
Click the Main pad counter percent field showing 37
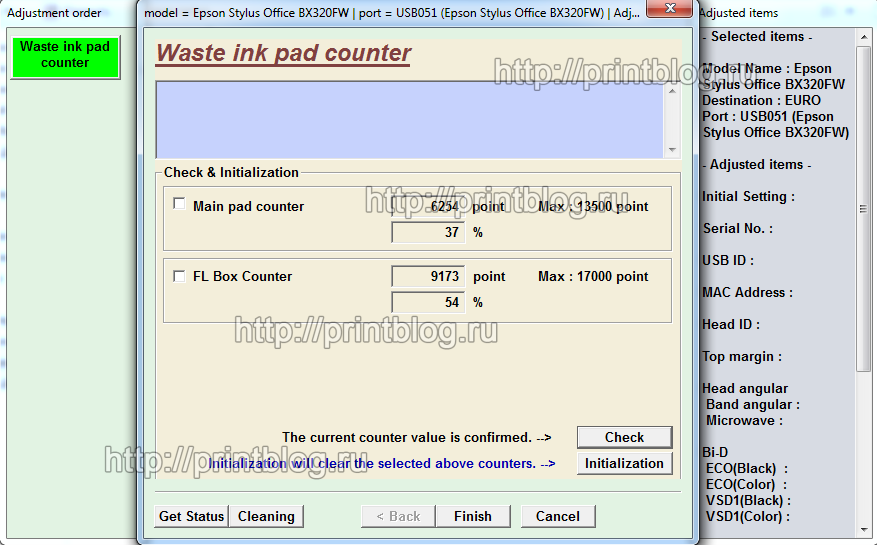428,232
